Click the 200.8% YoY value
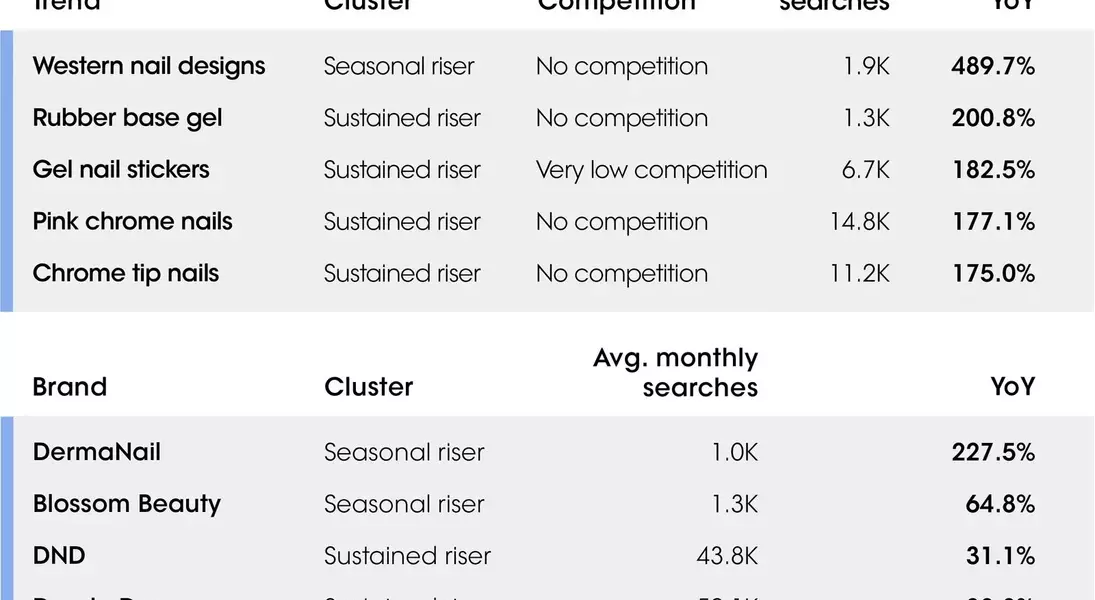1095x600 pixels. click(x=993, y=118)
